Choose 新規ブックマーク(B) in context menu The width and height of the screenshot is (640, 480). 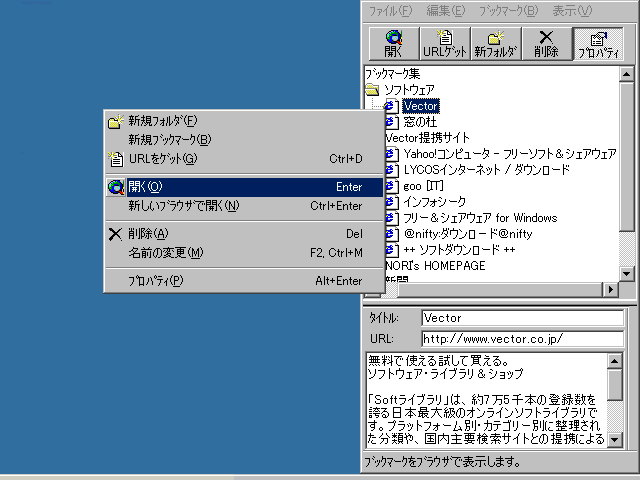pyautogui.click(x=244, y=140)
